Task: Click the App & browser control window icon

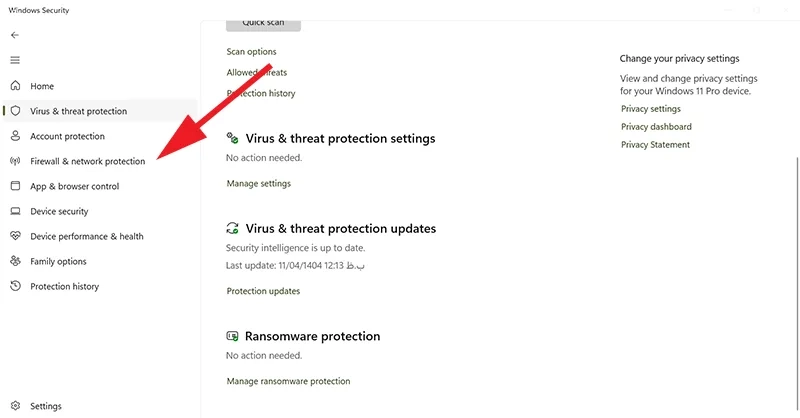Action: coord(15,186)
